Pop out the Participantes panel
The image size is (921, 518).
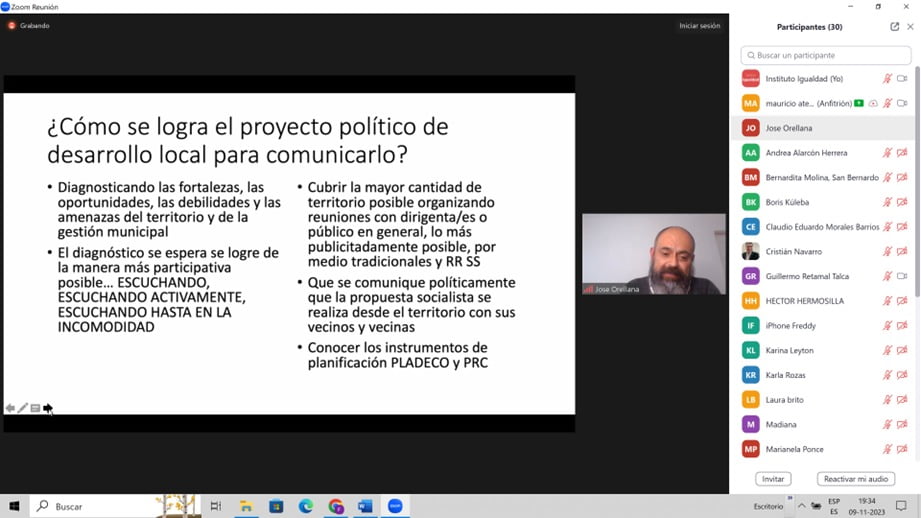(894, 27)
